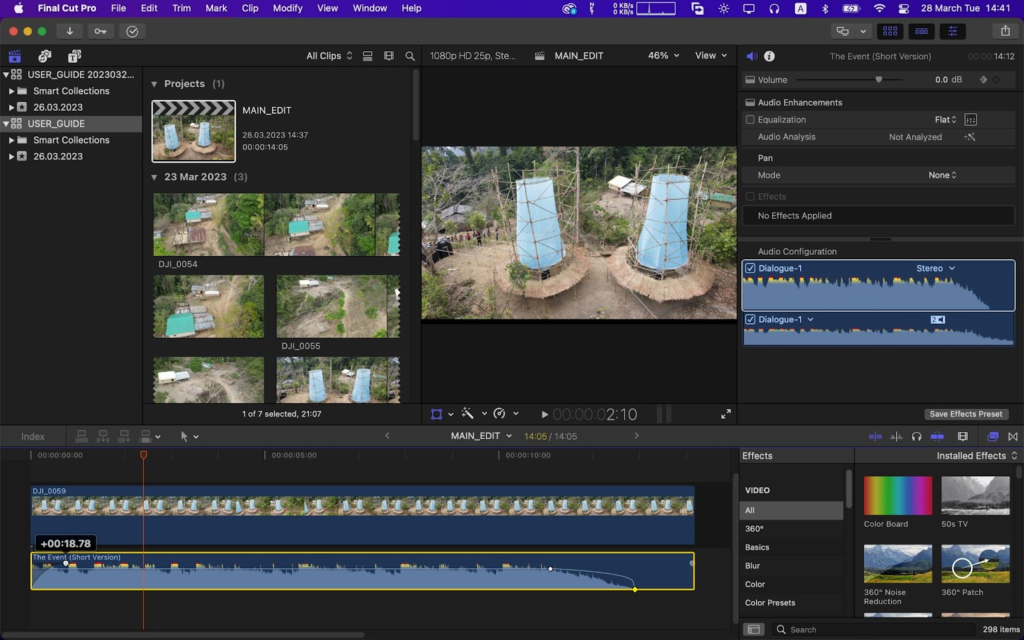Screen dimensions: 1024x640
Task: Open the timeline Index
Action: click(x=33, y=437)
